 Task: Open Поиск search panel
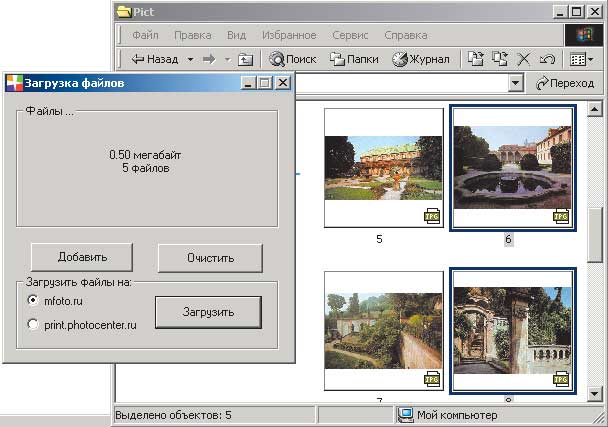[292, 59]
